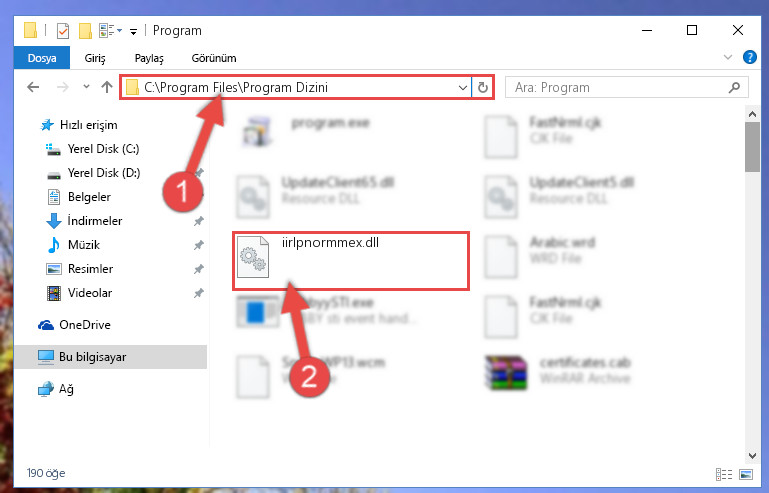Select İndirmeler in the navigation pane
This screenshot has width=769, height=493.
pyautogui.click(x=95, y=221)
